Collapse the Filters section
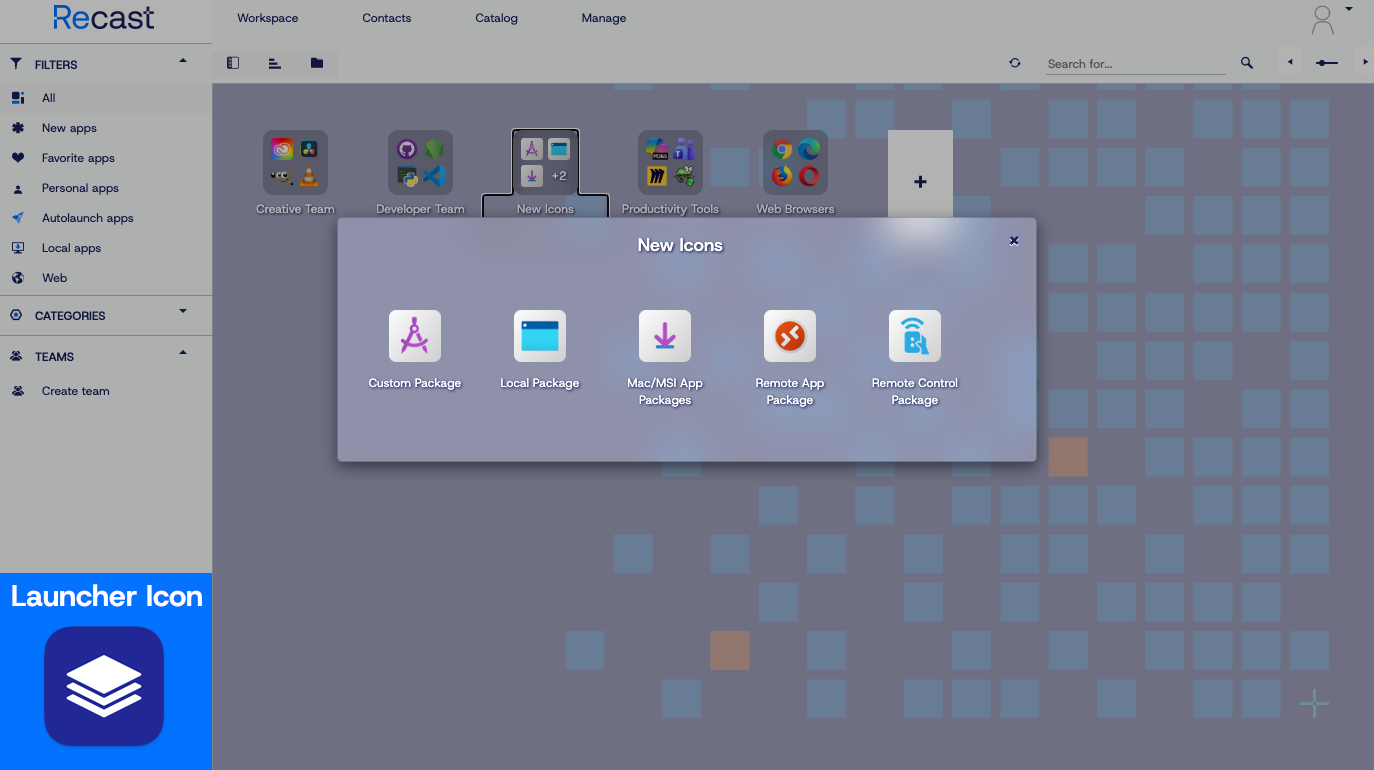This screenshot has height=770, width=1374. pyautogui.click(x=183, y=62)
